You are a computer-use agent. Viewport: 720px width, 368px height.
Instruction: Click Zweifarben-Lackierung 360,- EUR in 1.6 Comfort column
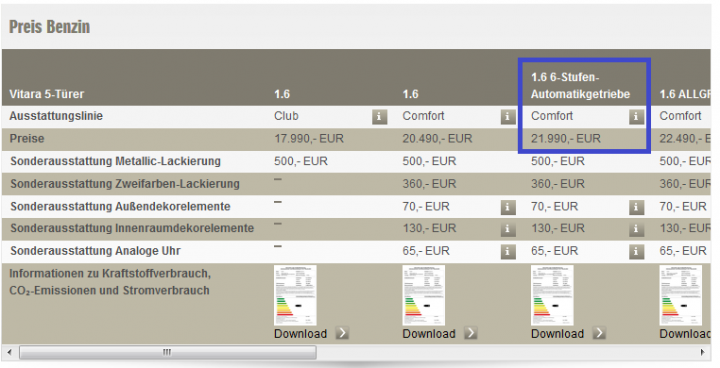tap(429, 184)
